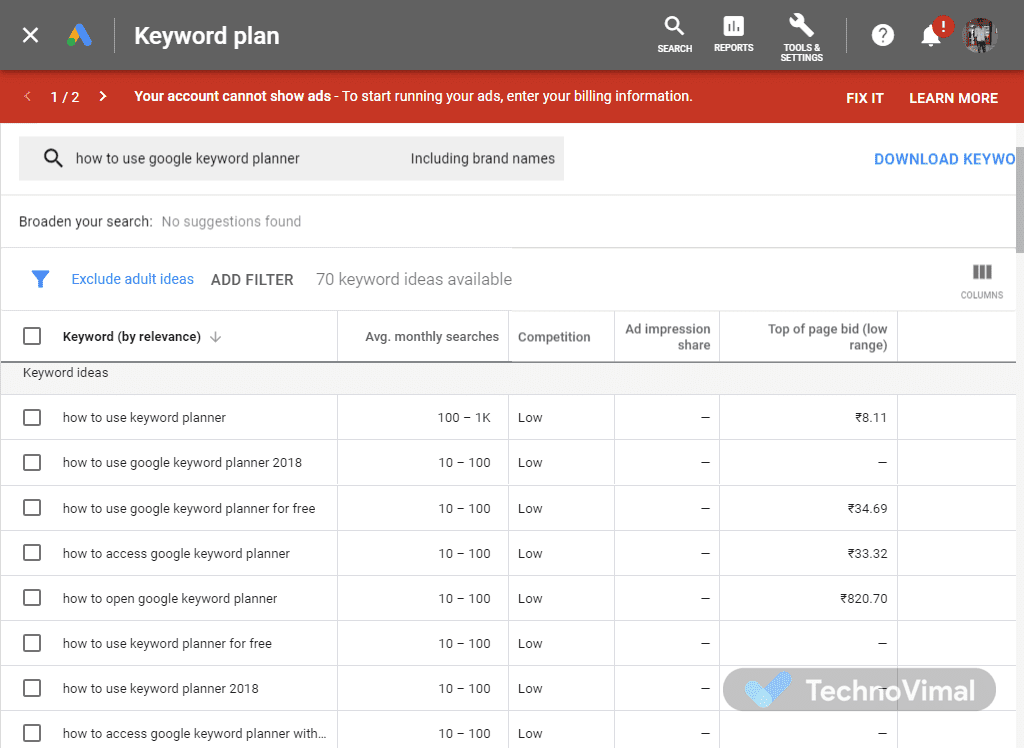Click the magnifier icon in keyword search box
The width and height of the screenshot is (1024, 748).
pyautogui.click(x=53, y=158)
